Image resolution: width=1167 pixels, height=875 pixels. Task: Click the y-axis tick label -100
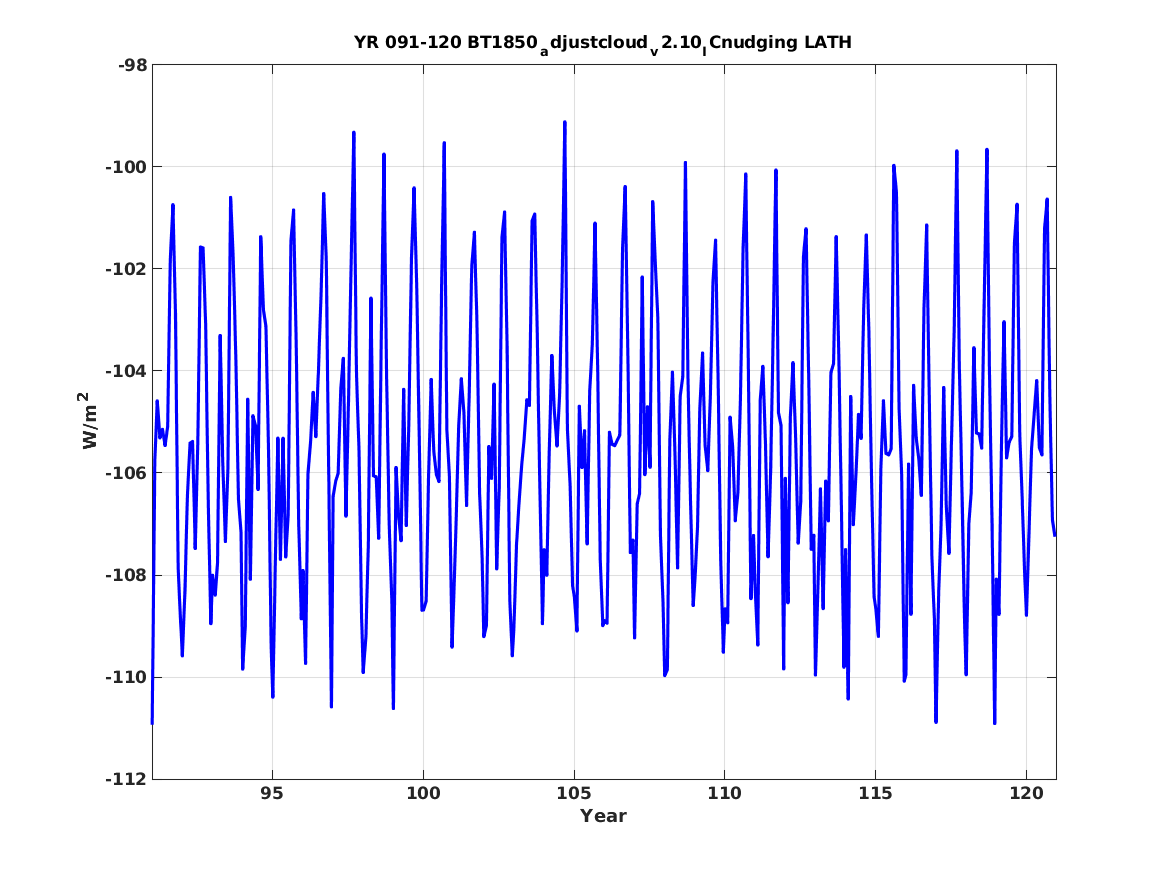[127, 167]
